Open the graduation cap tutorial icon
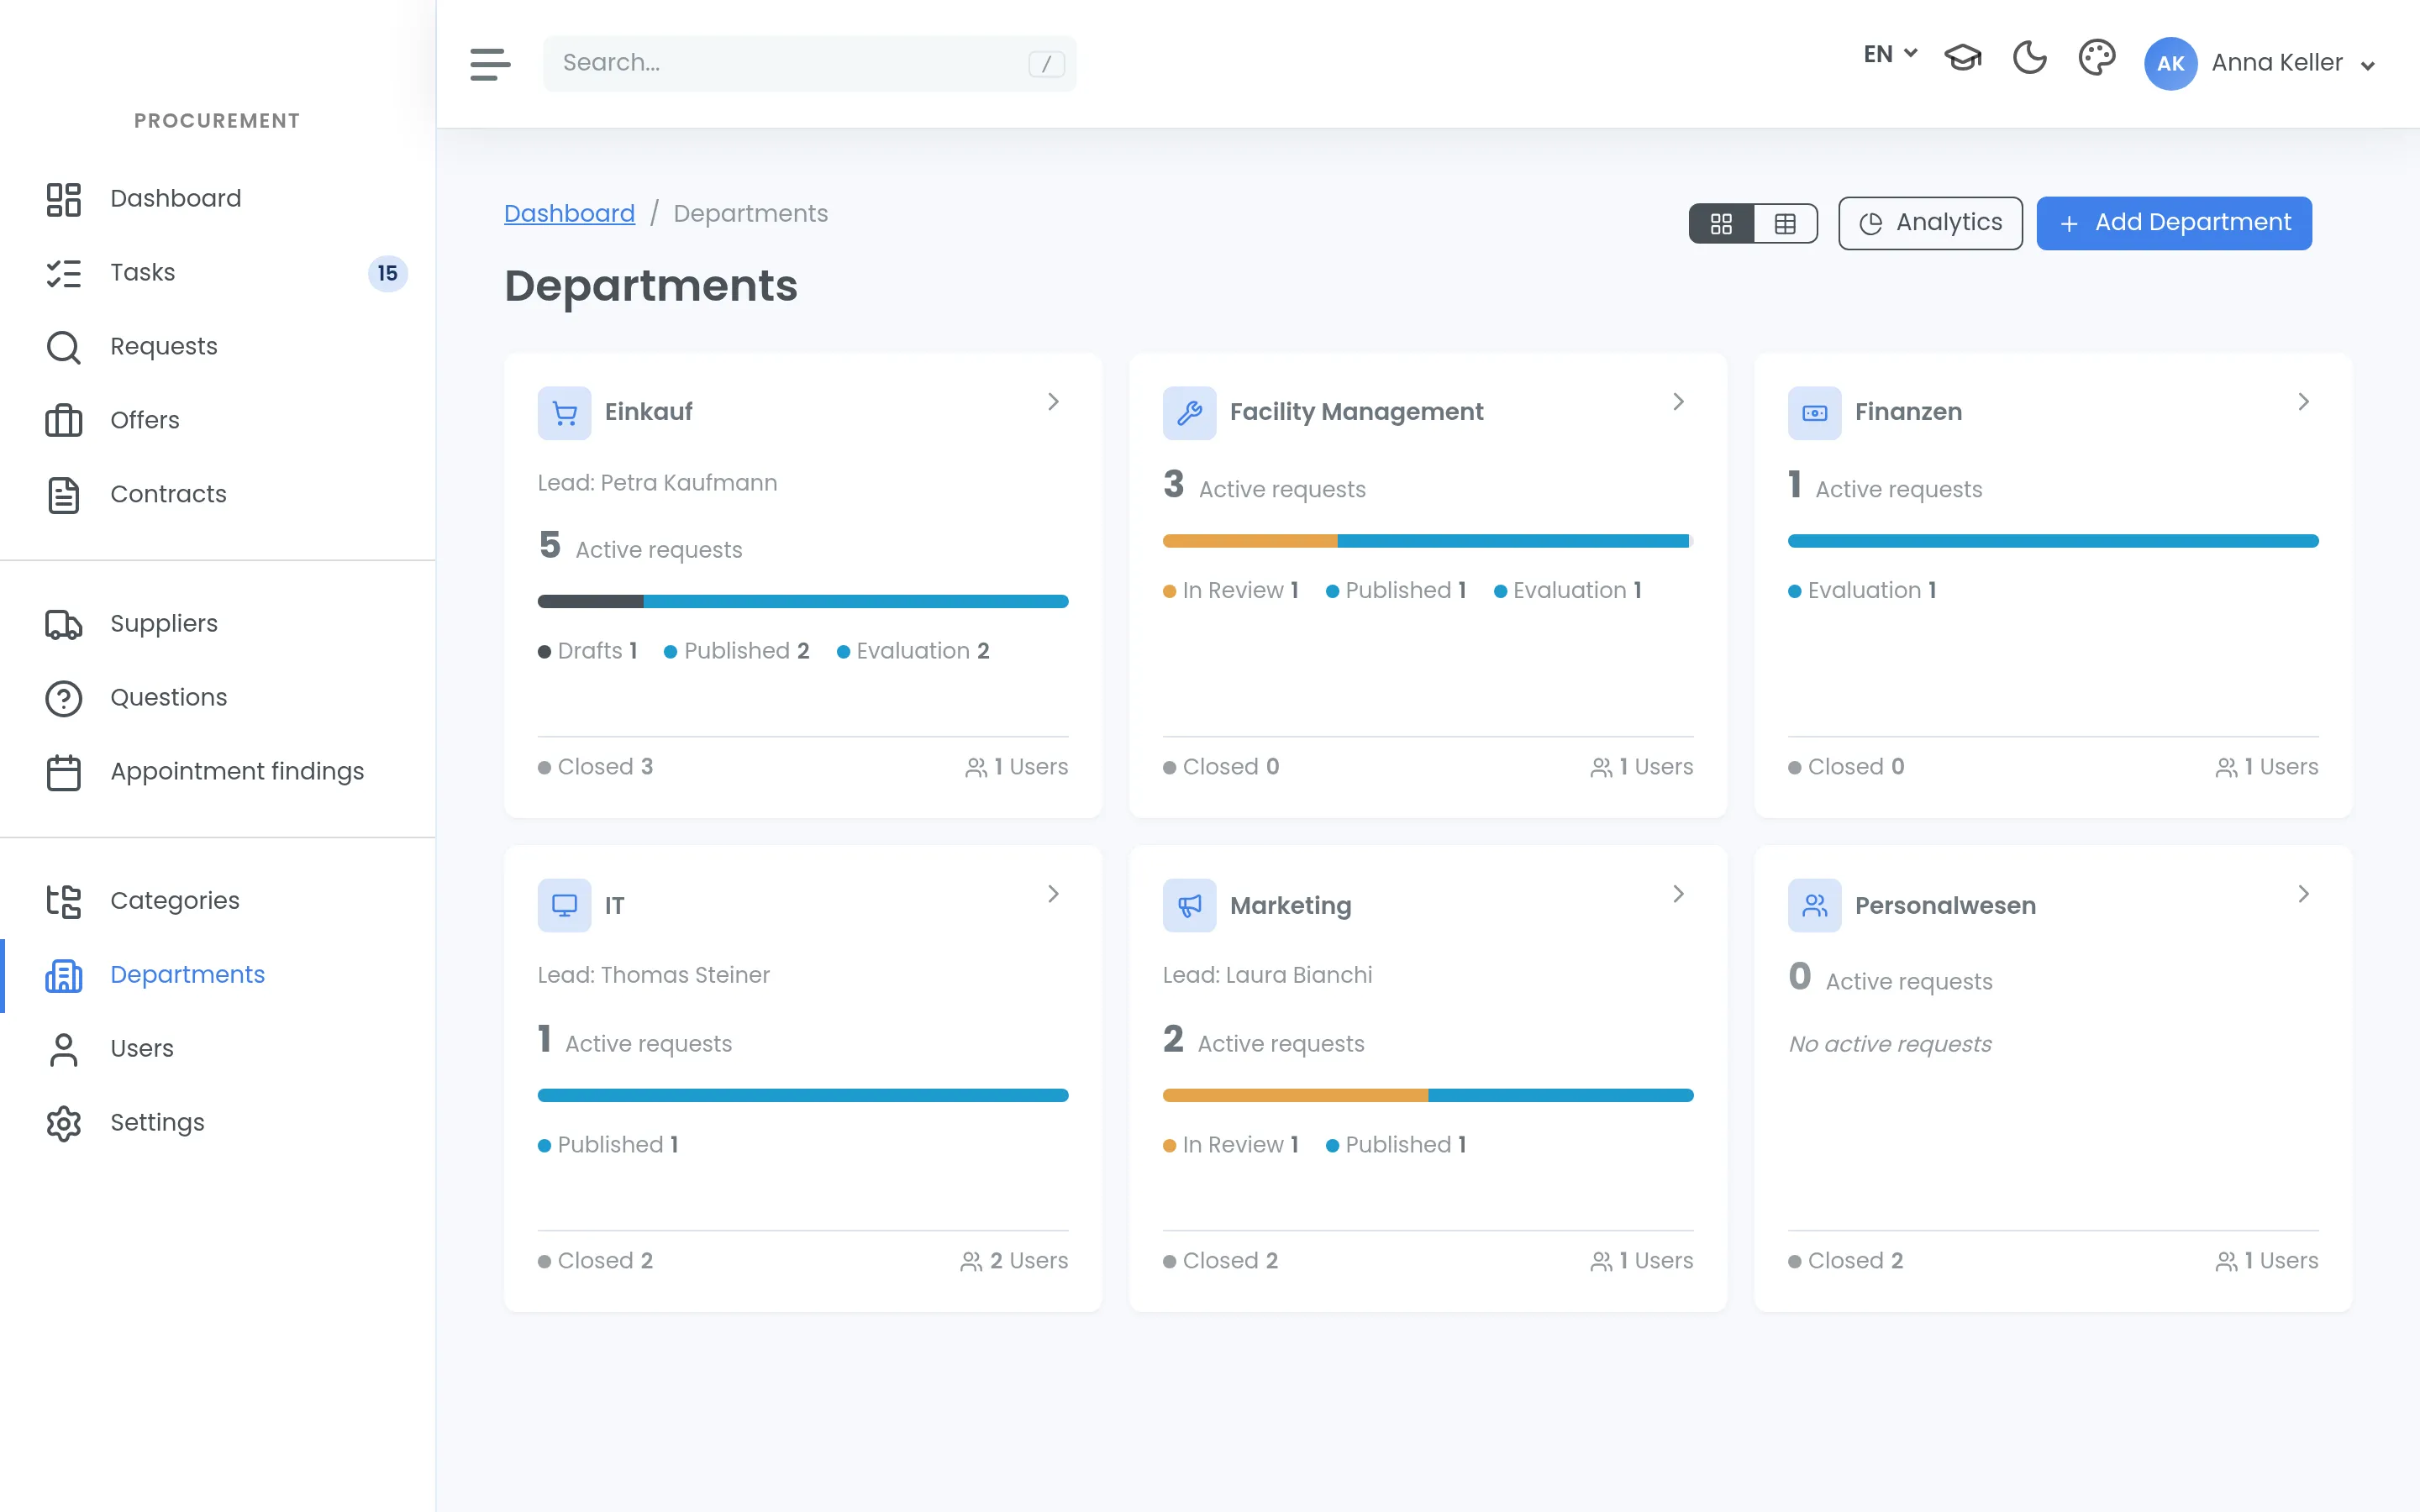The image size is (2420, 1512). (x=1962, y=58)
